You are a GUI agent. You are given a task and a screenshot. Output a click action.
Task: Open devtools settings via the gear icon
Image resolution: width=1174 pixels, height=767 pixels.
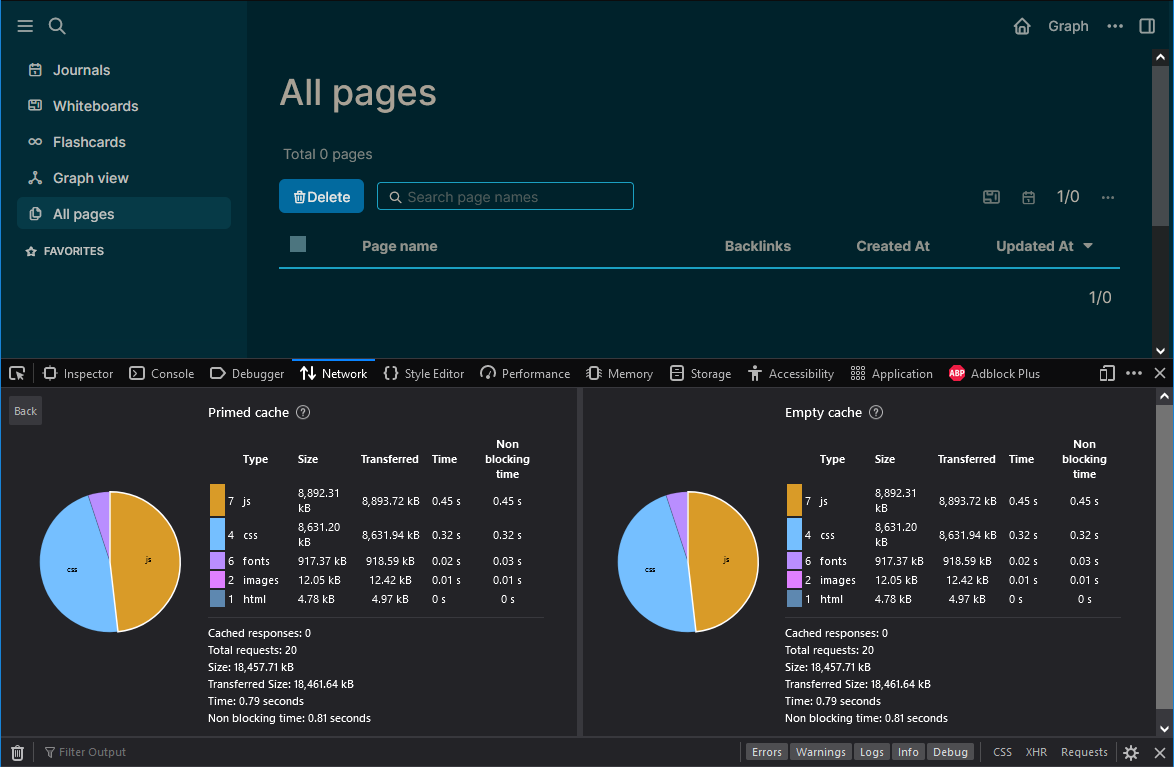(x=1131, y=751)
